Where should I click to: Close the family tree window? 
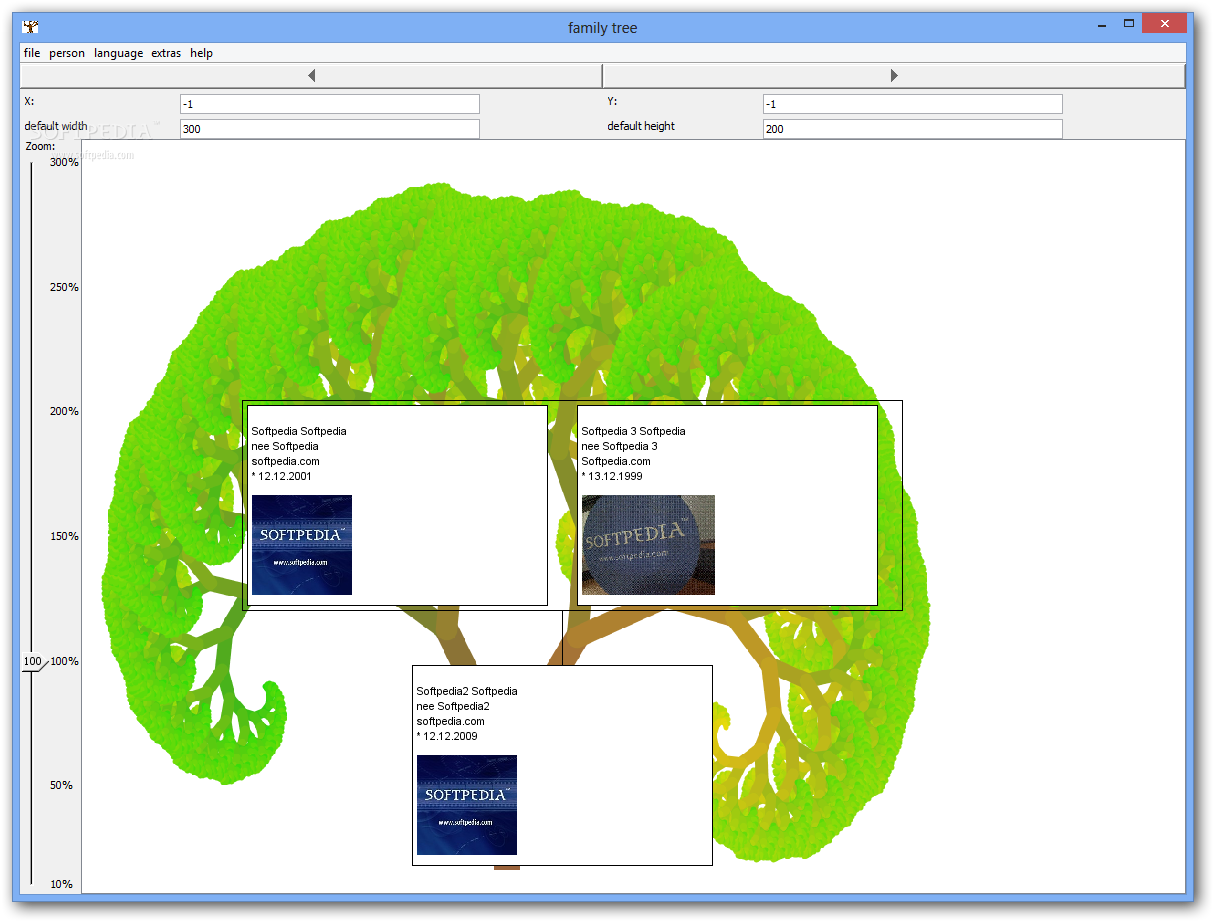1164,23
